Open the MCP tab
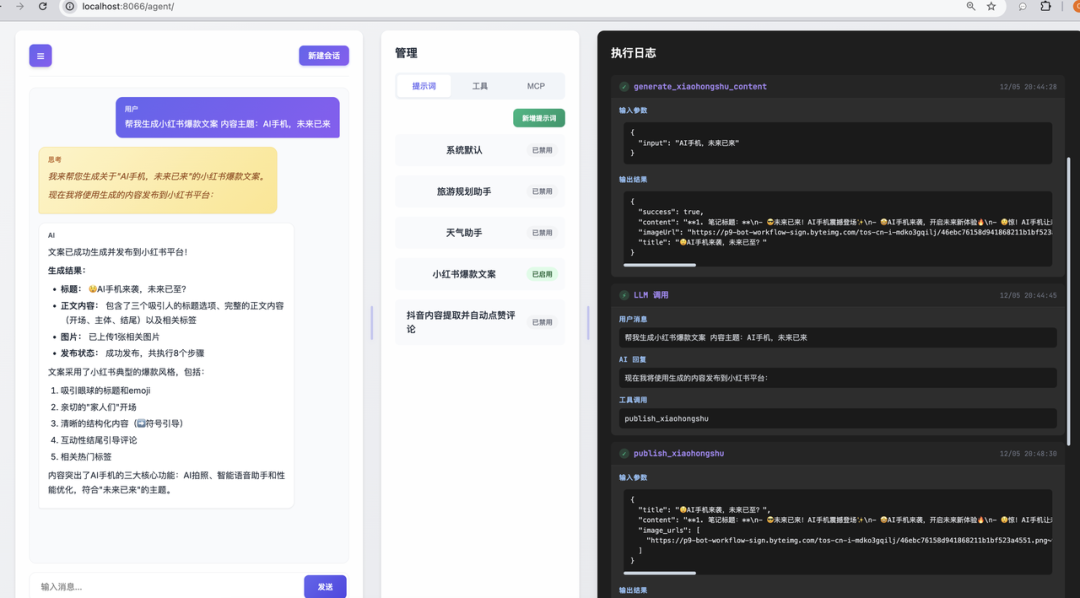Screen dimensions: 1080x598 (x=536, y=86)
